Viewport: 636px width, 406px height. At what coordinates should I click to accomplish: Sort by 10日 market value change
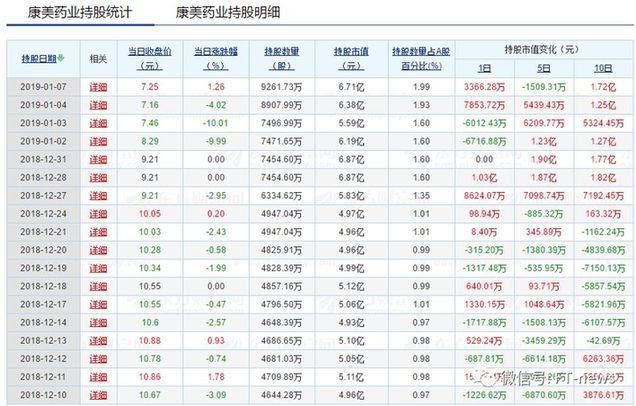point(603,68)
